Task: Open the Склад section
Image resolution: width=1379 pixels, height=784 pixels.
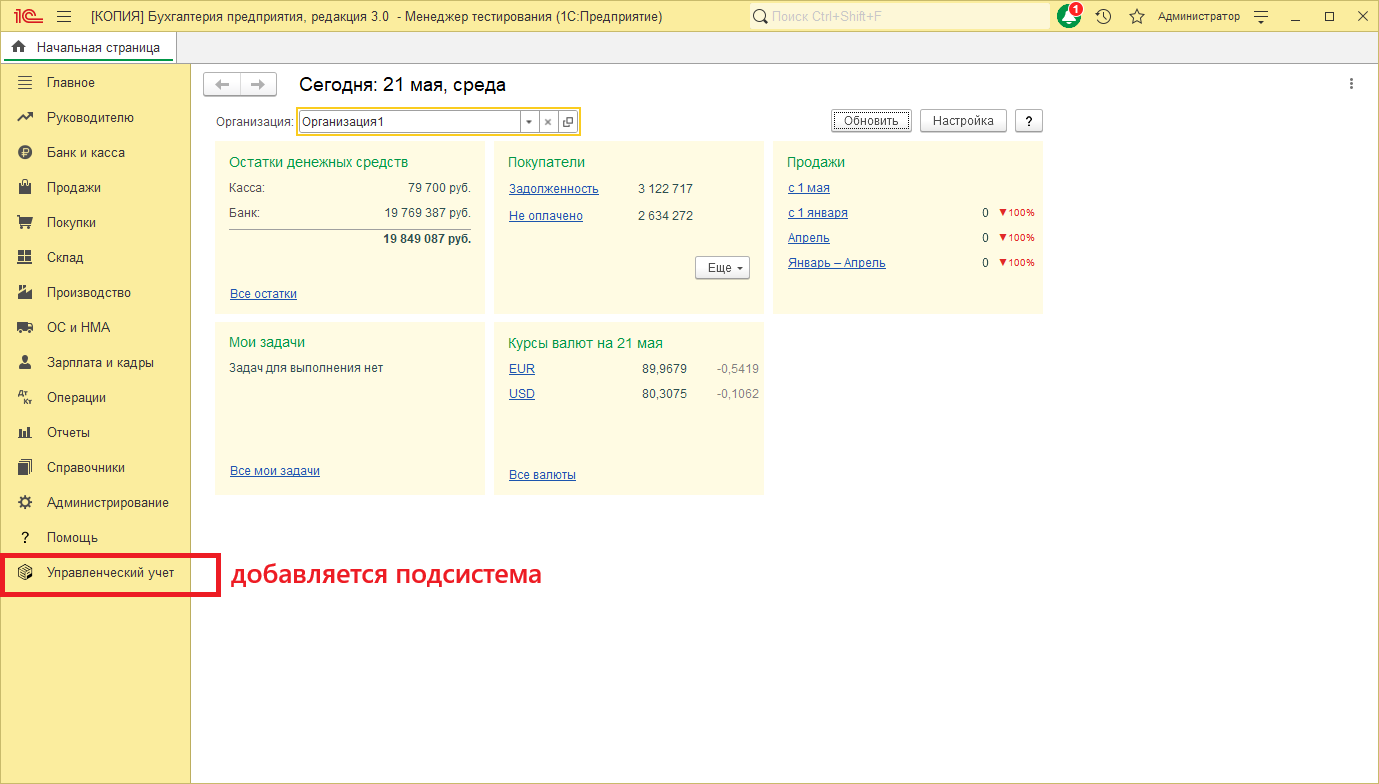Action: point(95,258)
